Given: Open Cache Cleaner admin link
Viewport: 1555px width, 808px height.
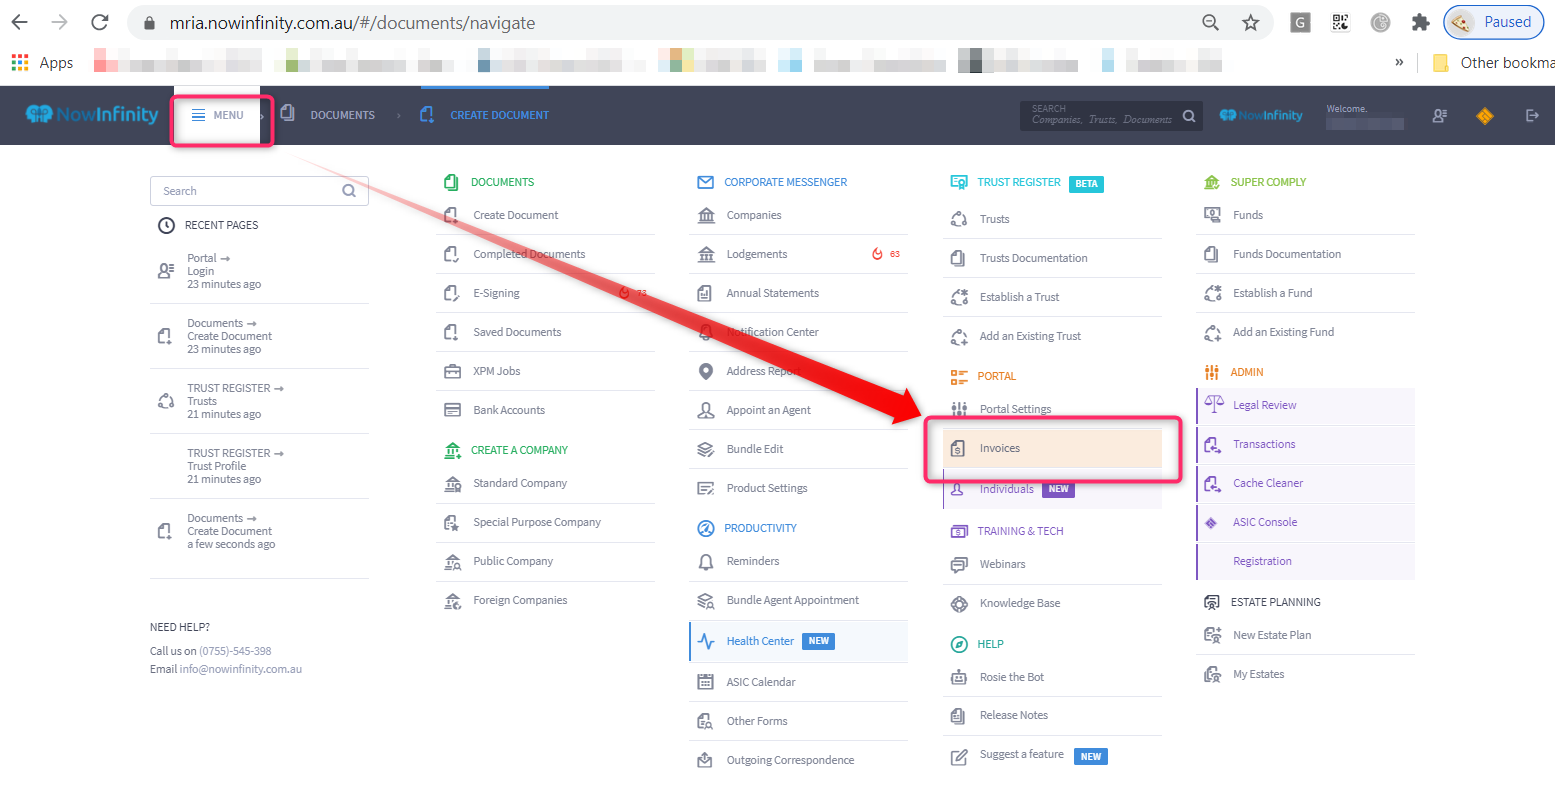Looking at the screenshot, I should 1268,483.
